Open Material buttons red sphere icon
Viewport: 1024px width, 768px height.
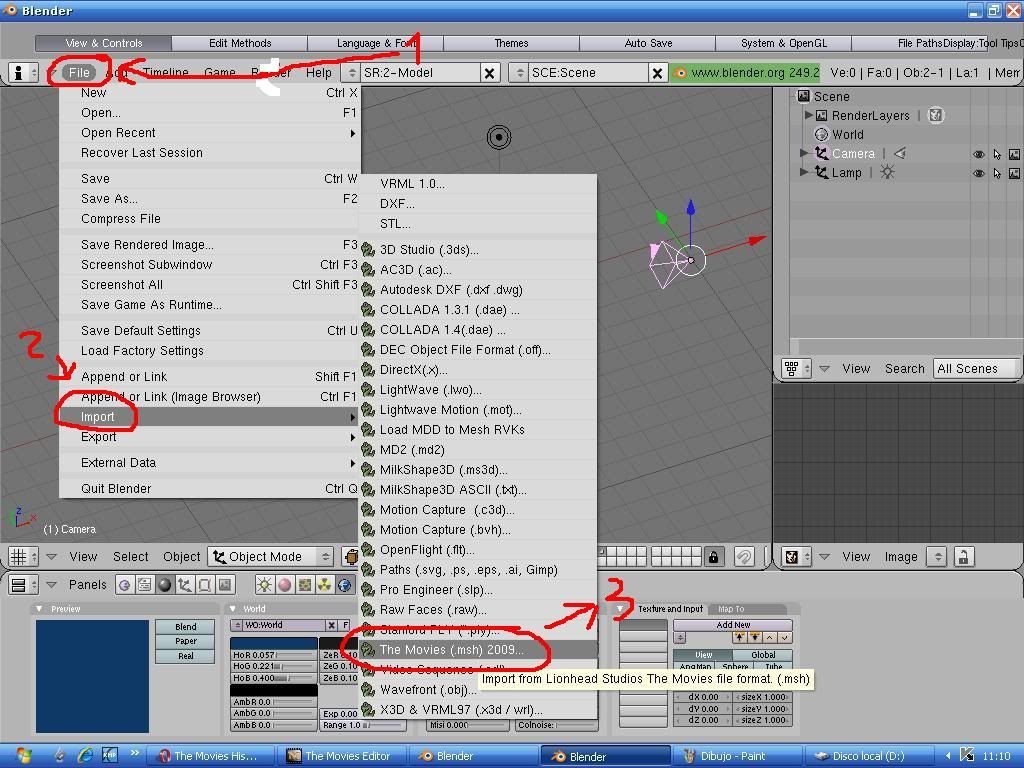(x=285, y=584)
